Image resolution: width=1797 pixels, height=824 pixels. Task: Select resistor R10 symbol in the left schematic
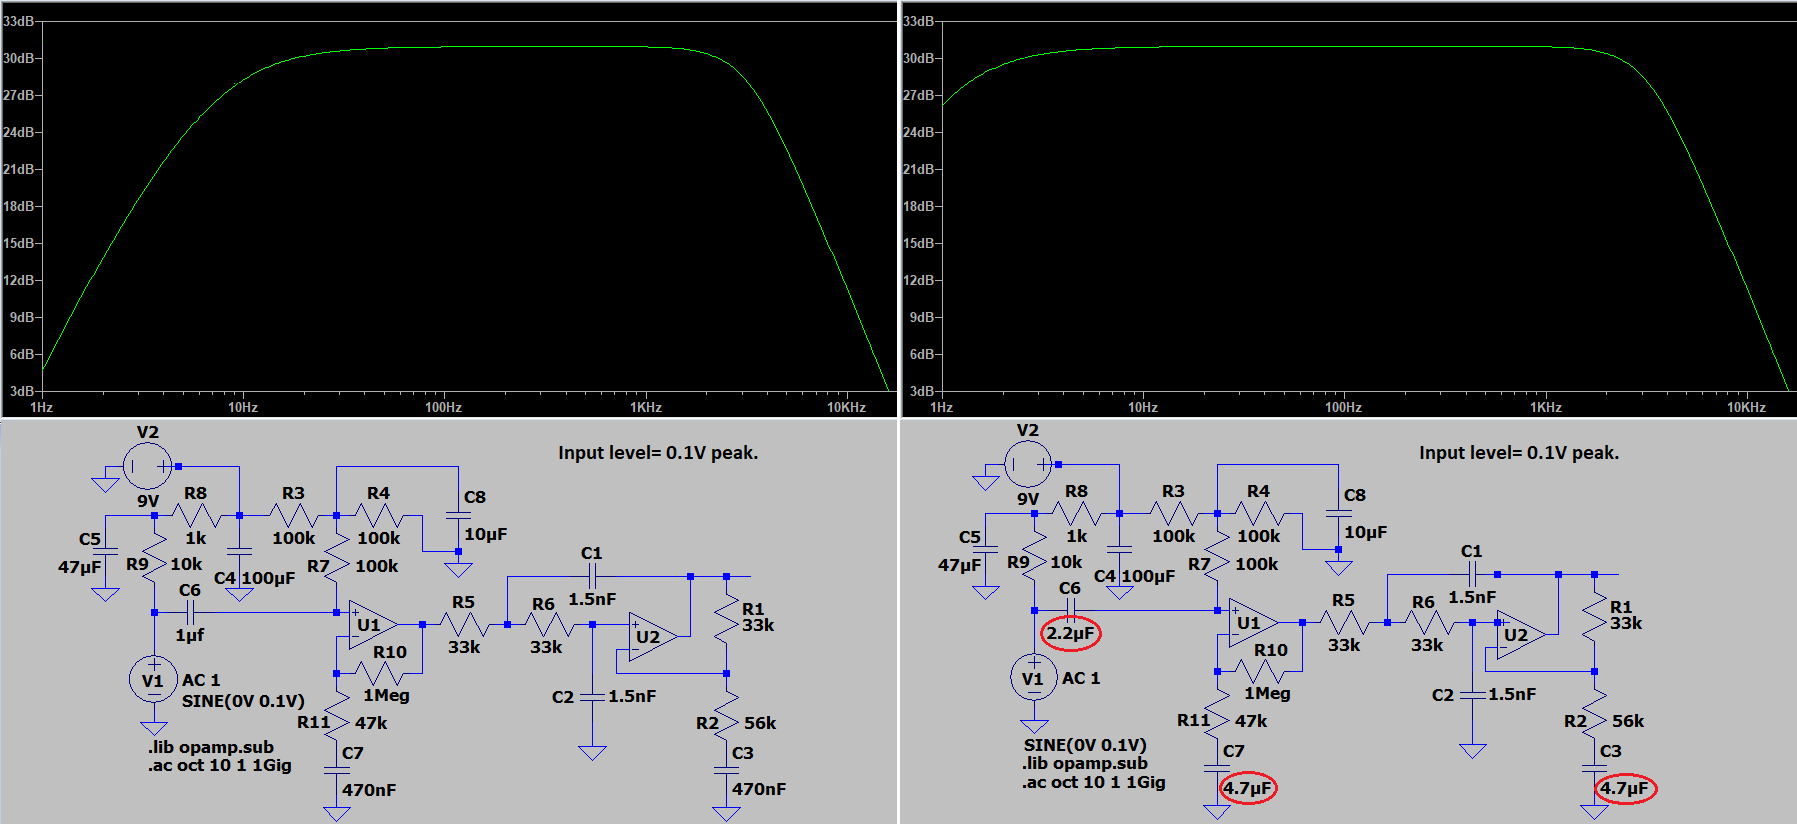click(x=379, y=673)
